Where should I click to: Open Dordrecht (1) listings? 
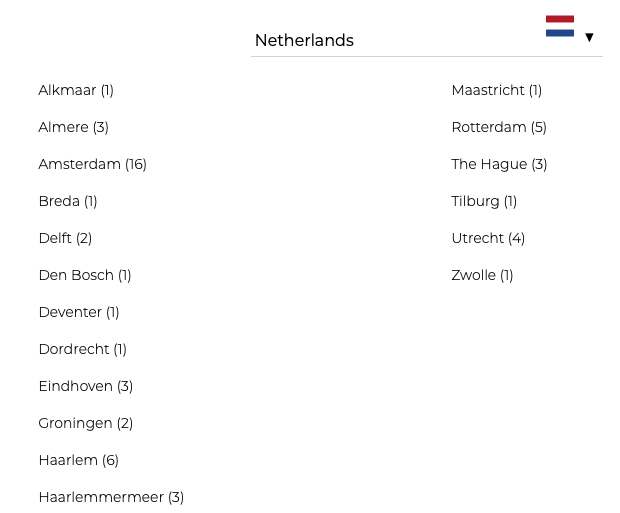coord(82,349)
